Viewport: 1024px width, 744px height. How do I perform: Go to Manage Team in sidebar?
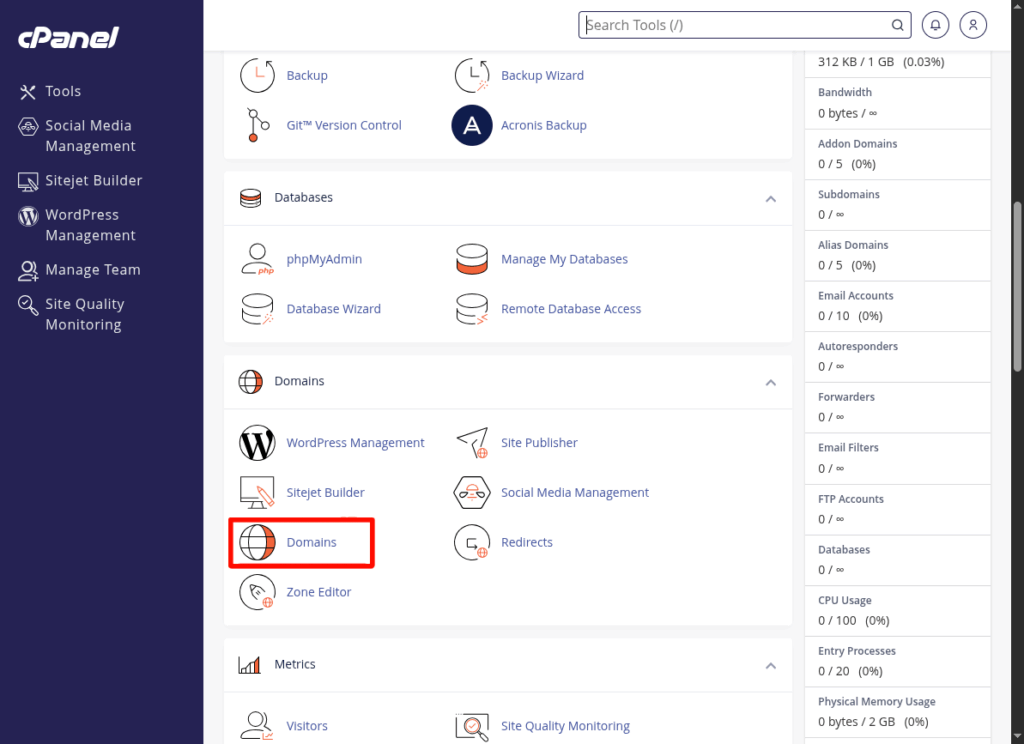92,270
